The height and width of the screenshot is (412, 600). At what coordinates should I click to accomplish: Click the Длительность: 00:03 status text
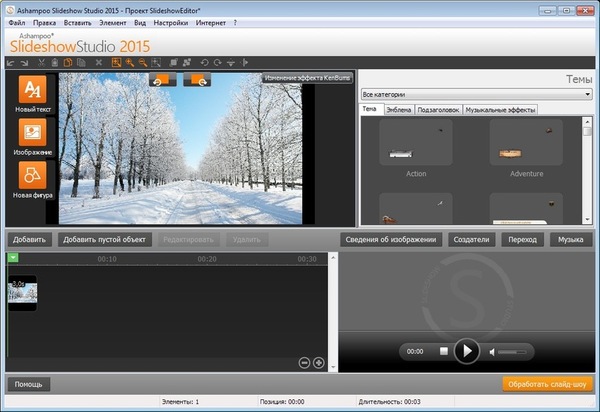pyautogui.click(x=390, y=402)
